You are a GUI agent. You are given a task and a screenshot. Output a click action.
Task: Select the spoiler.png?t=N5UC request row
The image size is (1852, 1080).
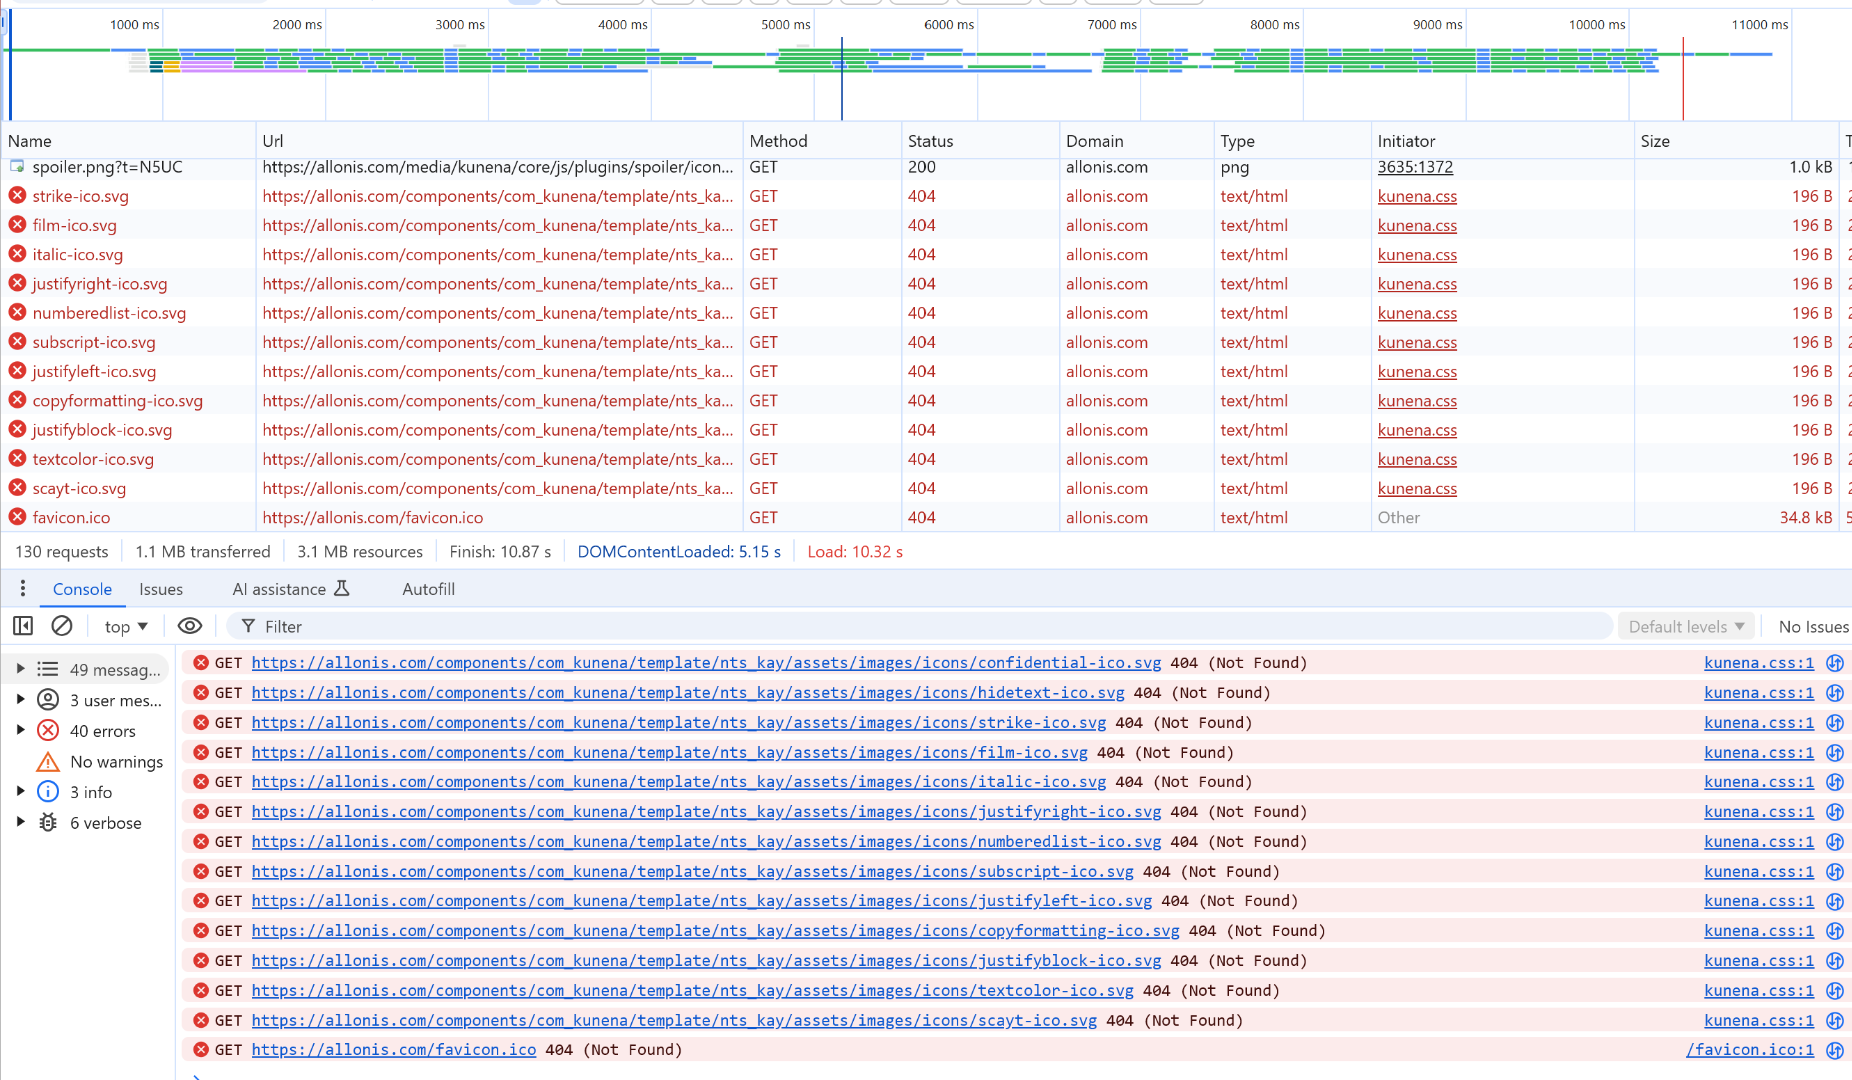pos(926,168)
